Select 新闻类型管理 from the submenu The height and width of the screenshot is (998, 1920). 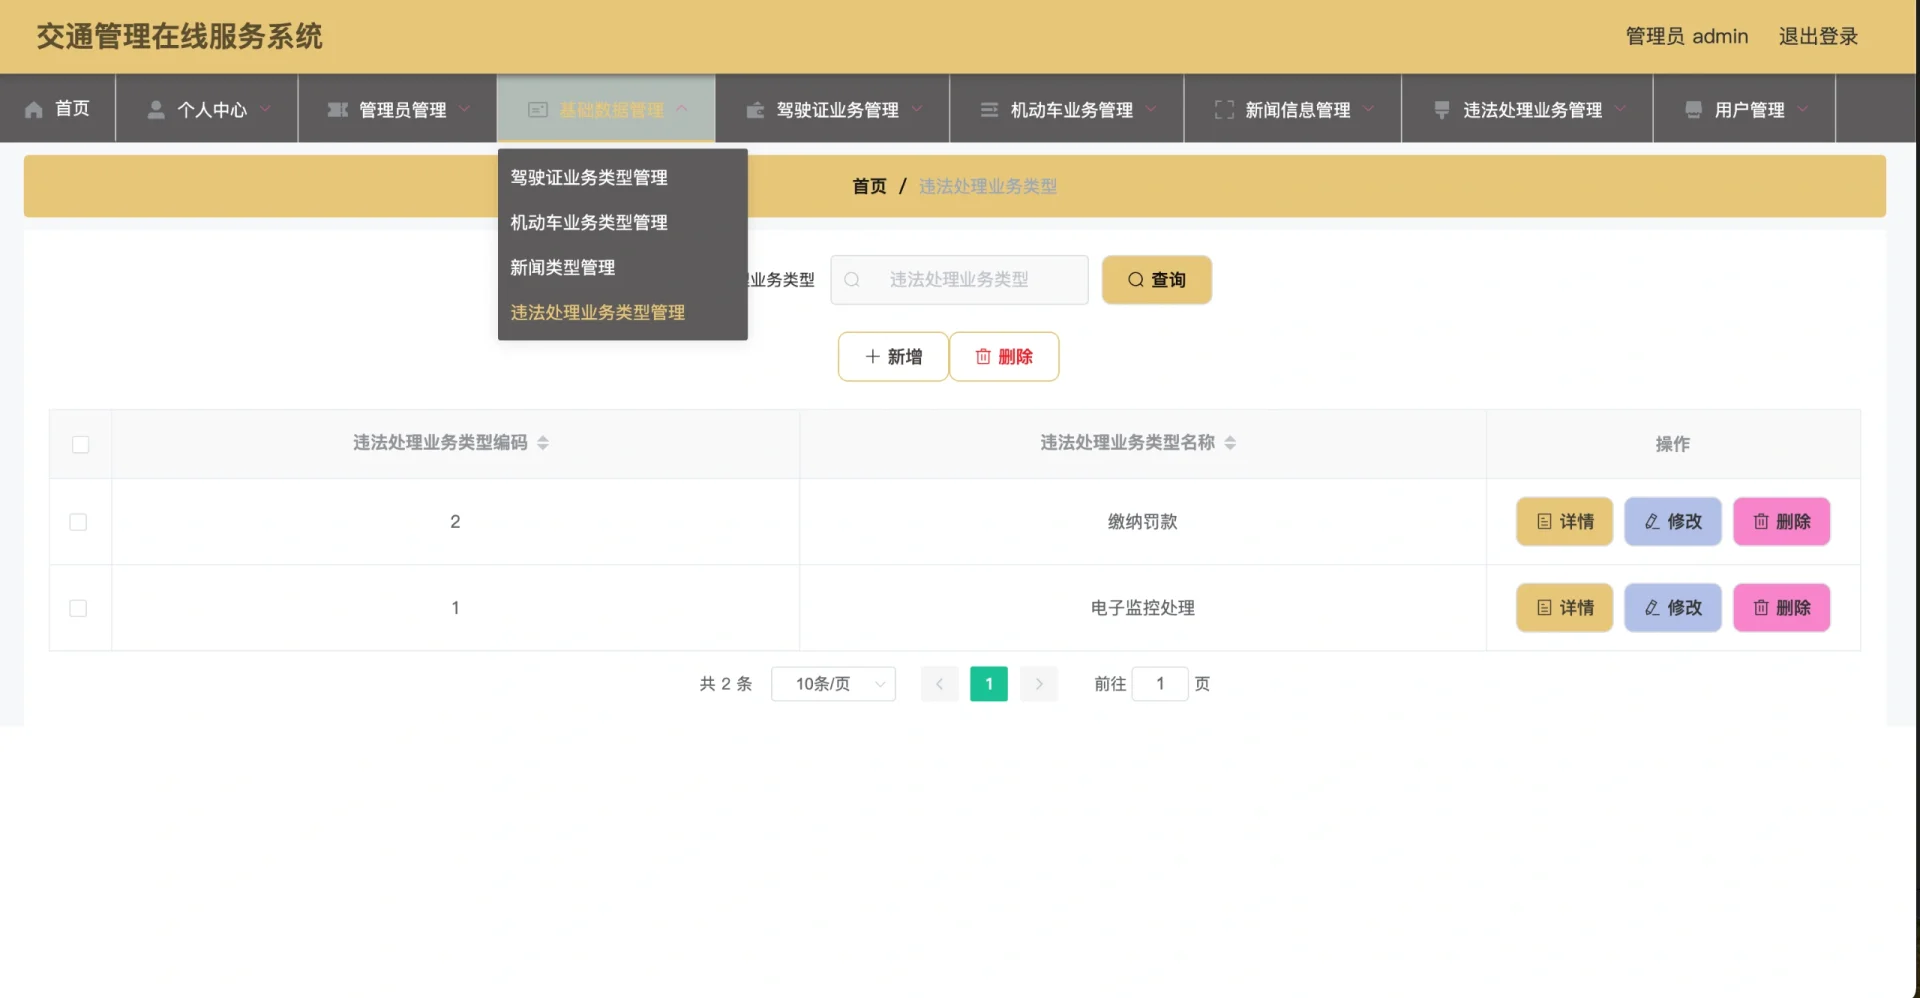coord(563,268)
